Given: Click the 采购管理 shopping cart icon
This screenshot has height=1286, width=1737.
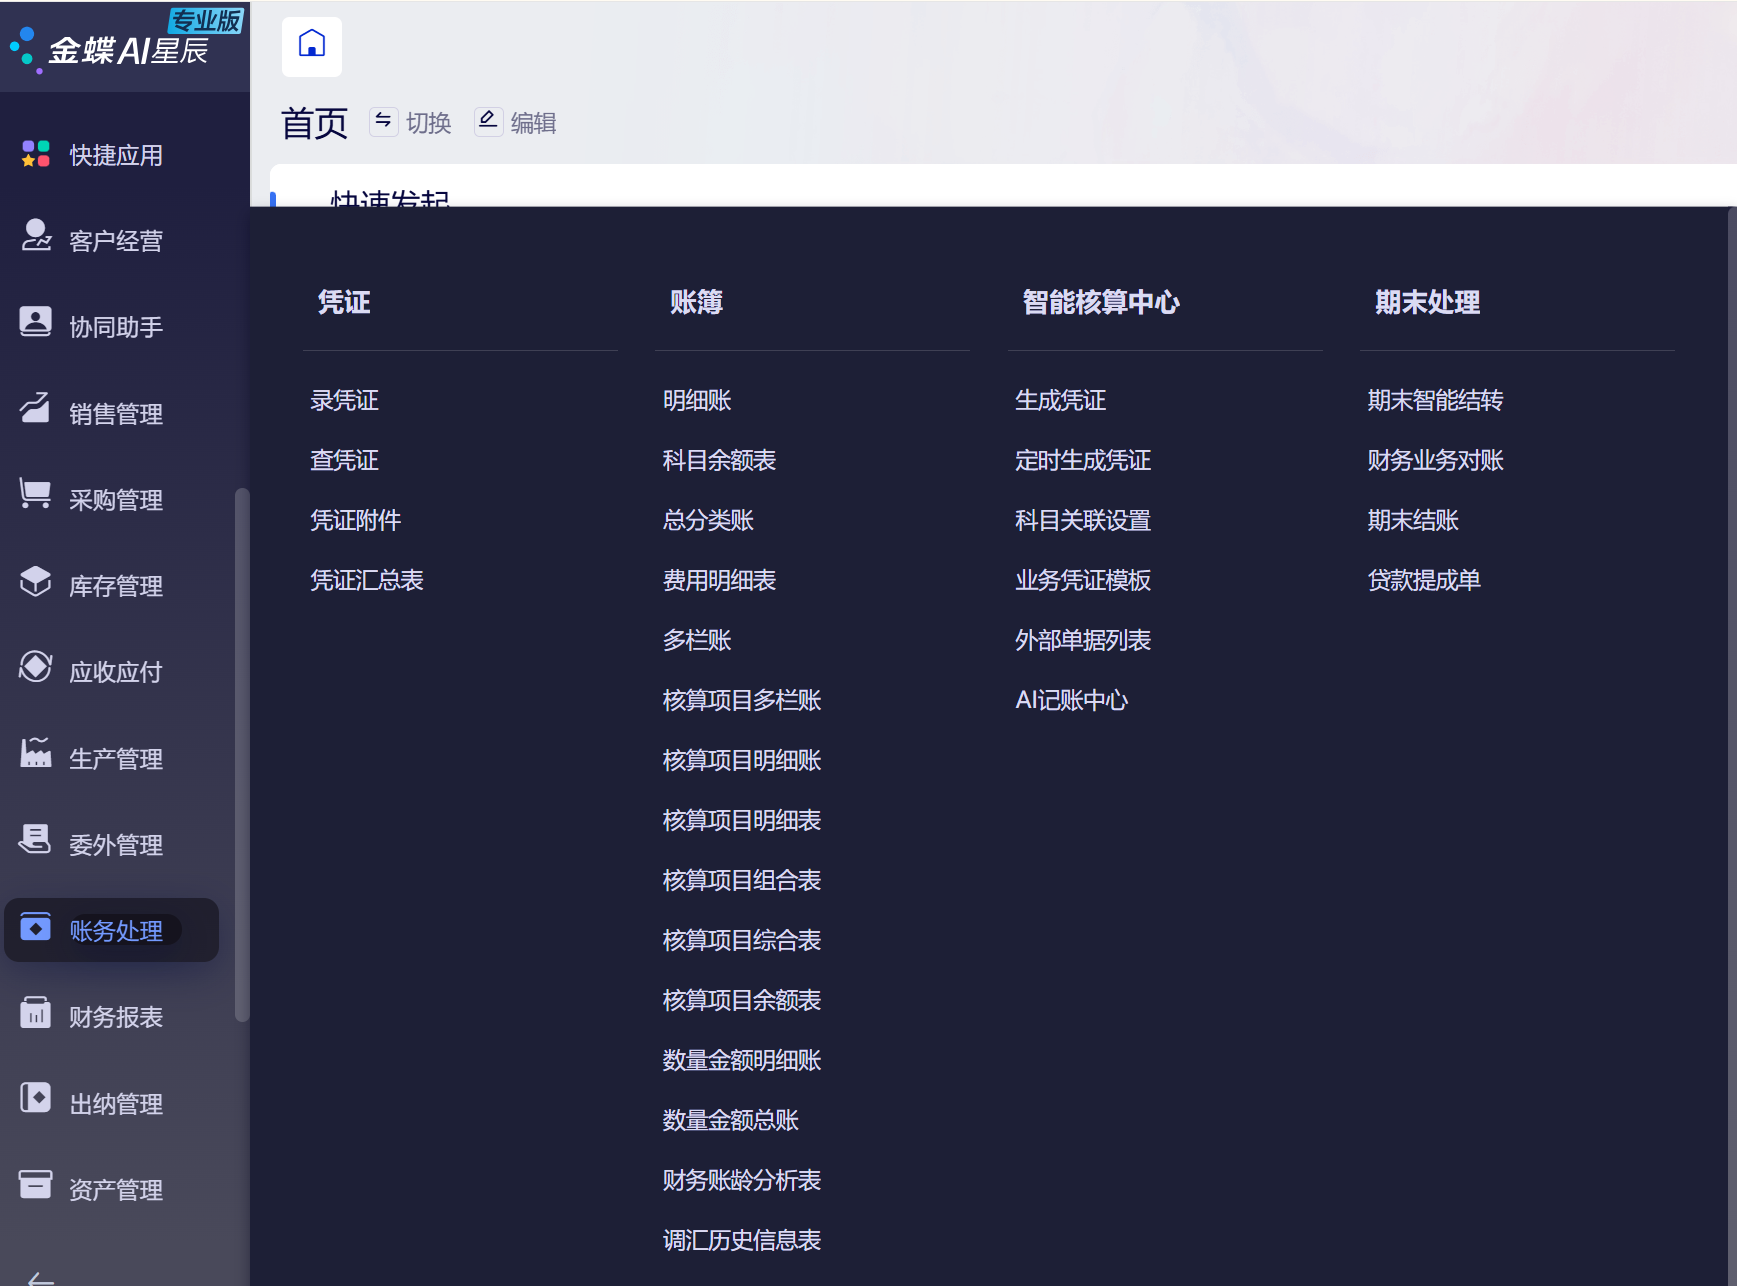Looking at the screenshot, I should tap(36, 494).
